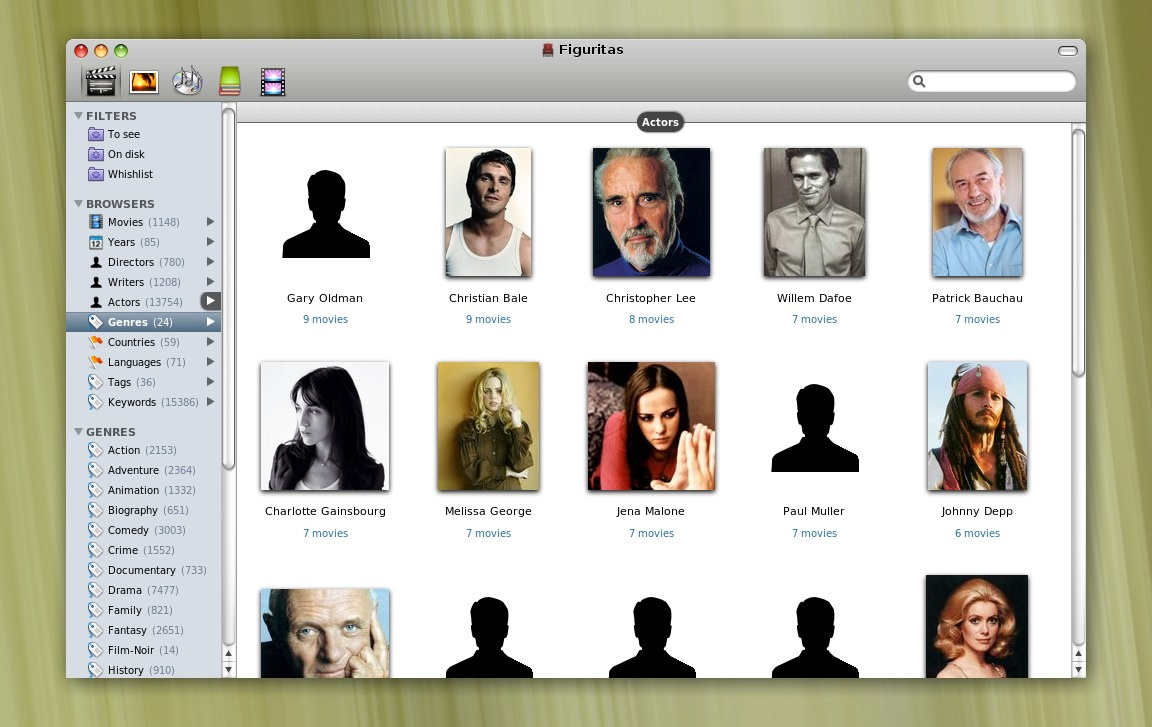Select the Johnny Depp photo
The height and width of the screenshot is (727, 1152).
[977, 426]
